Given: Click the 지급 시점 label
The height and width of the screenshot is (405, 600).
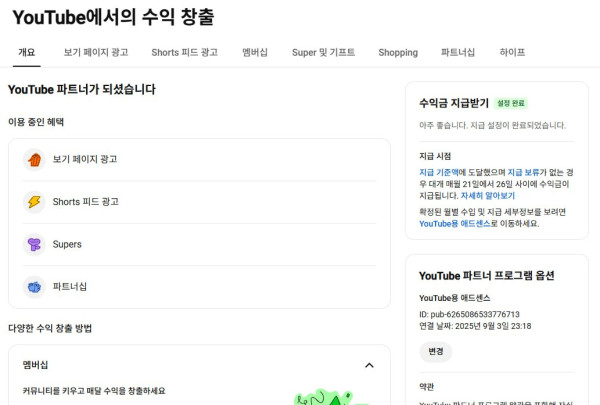Looking at the screenshot, I should [435, 156].
